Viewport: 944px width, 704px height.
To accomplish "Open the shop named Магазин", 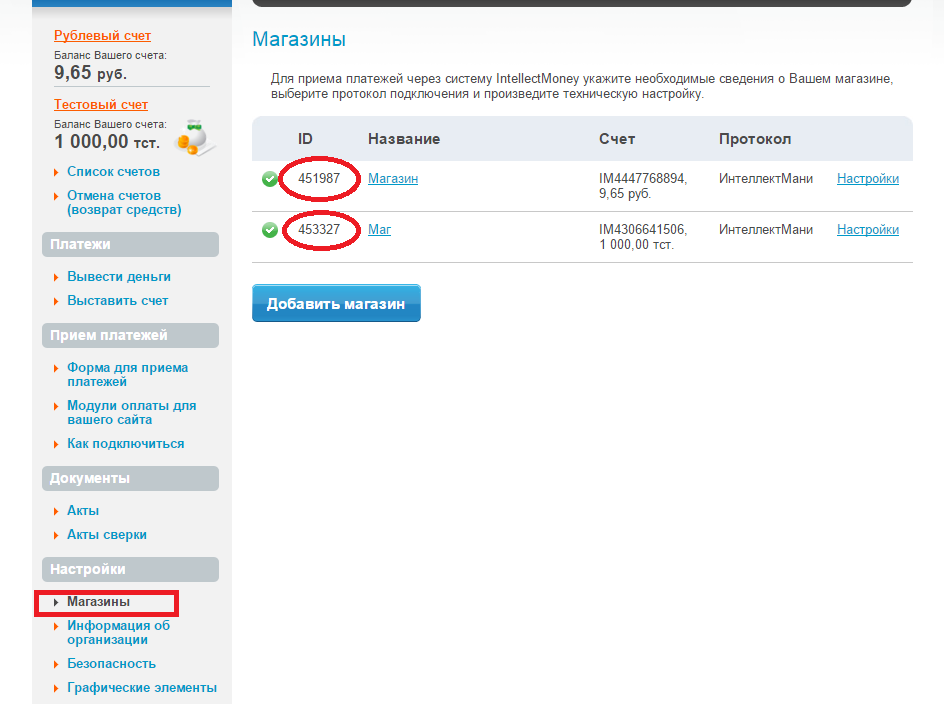I will coord(393,179).
